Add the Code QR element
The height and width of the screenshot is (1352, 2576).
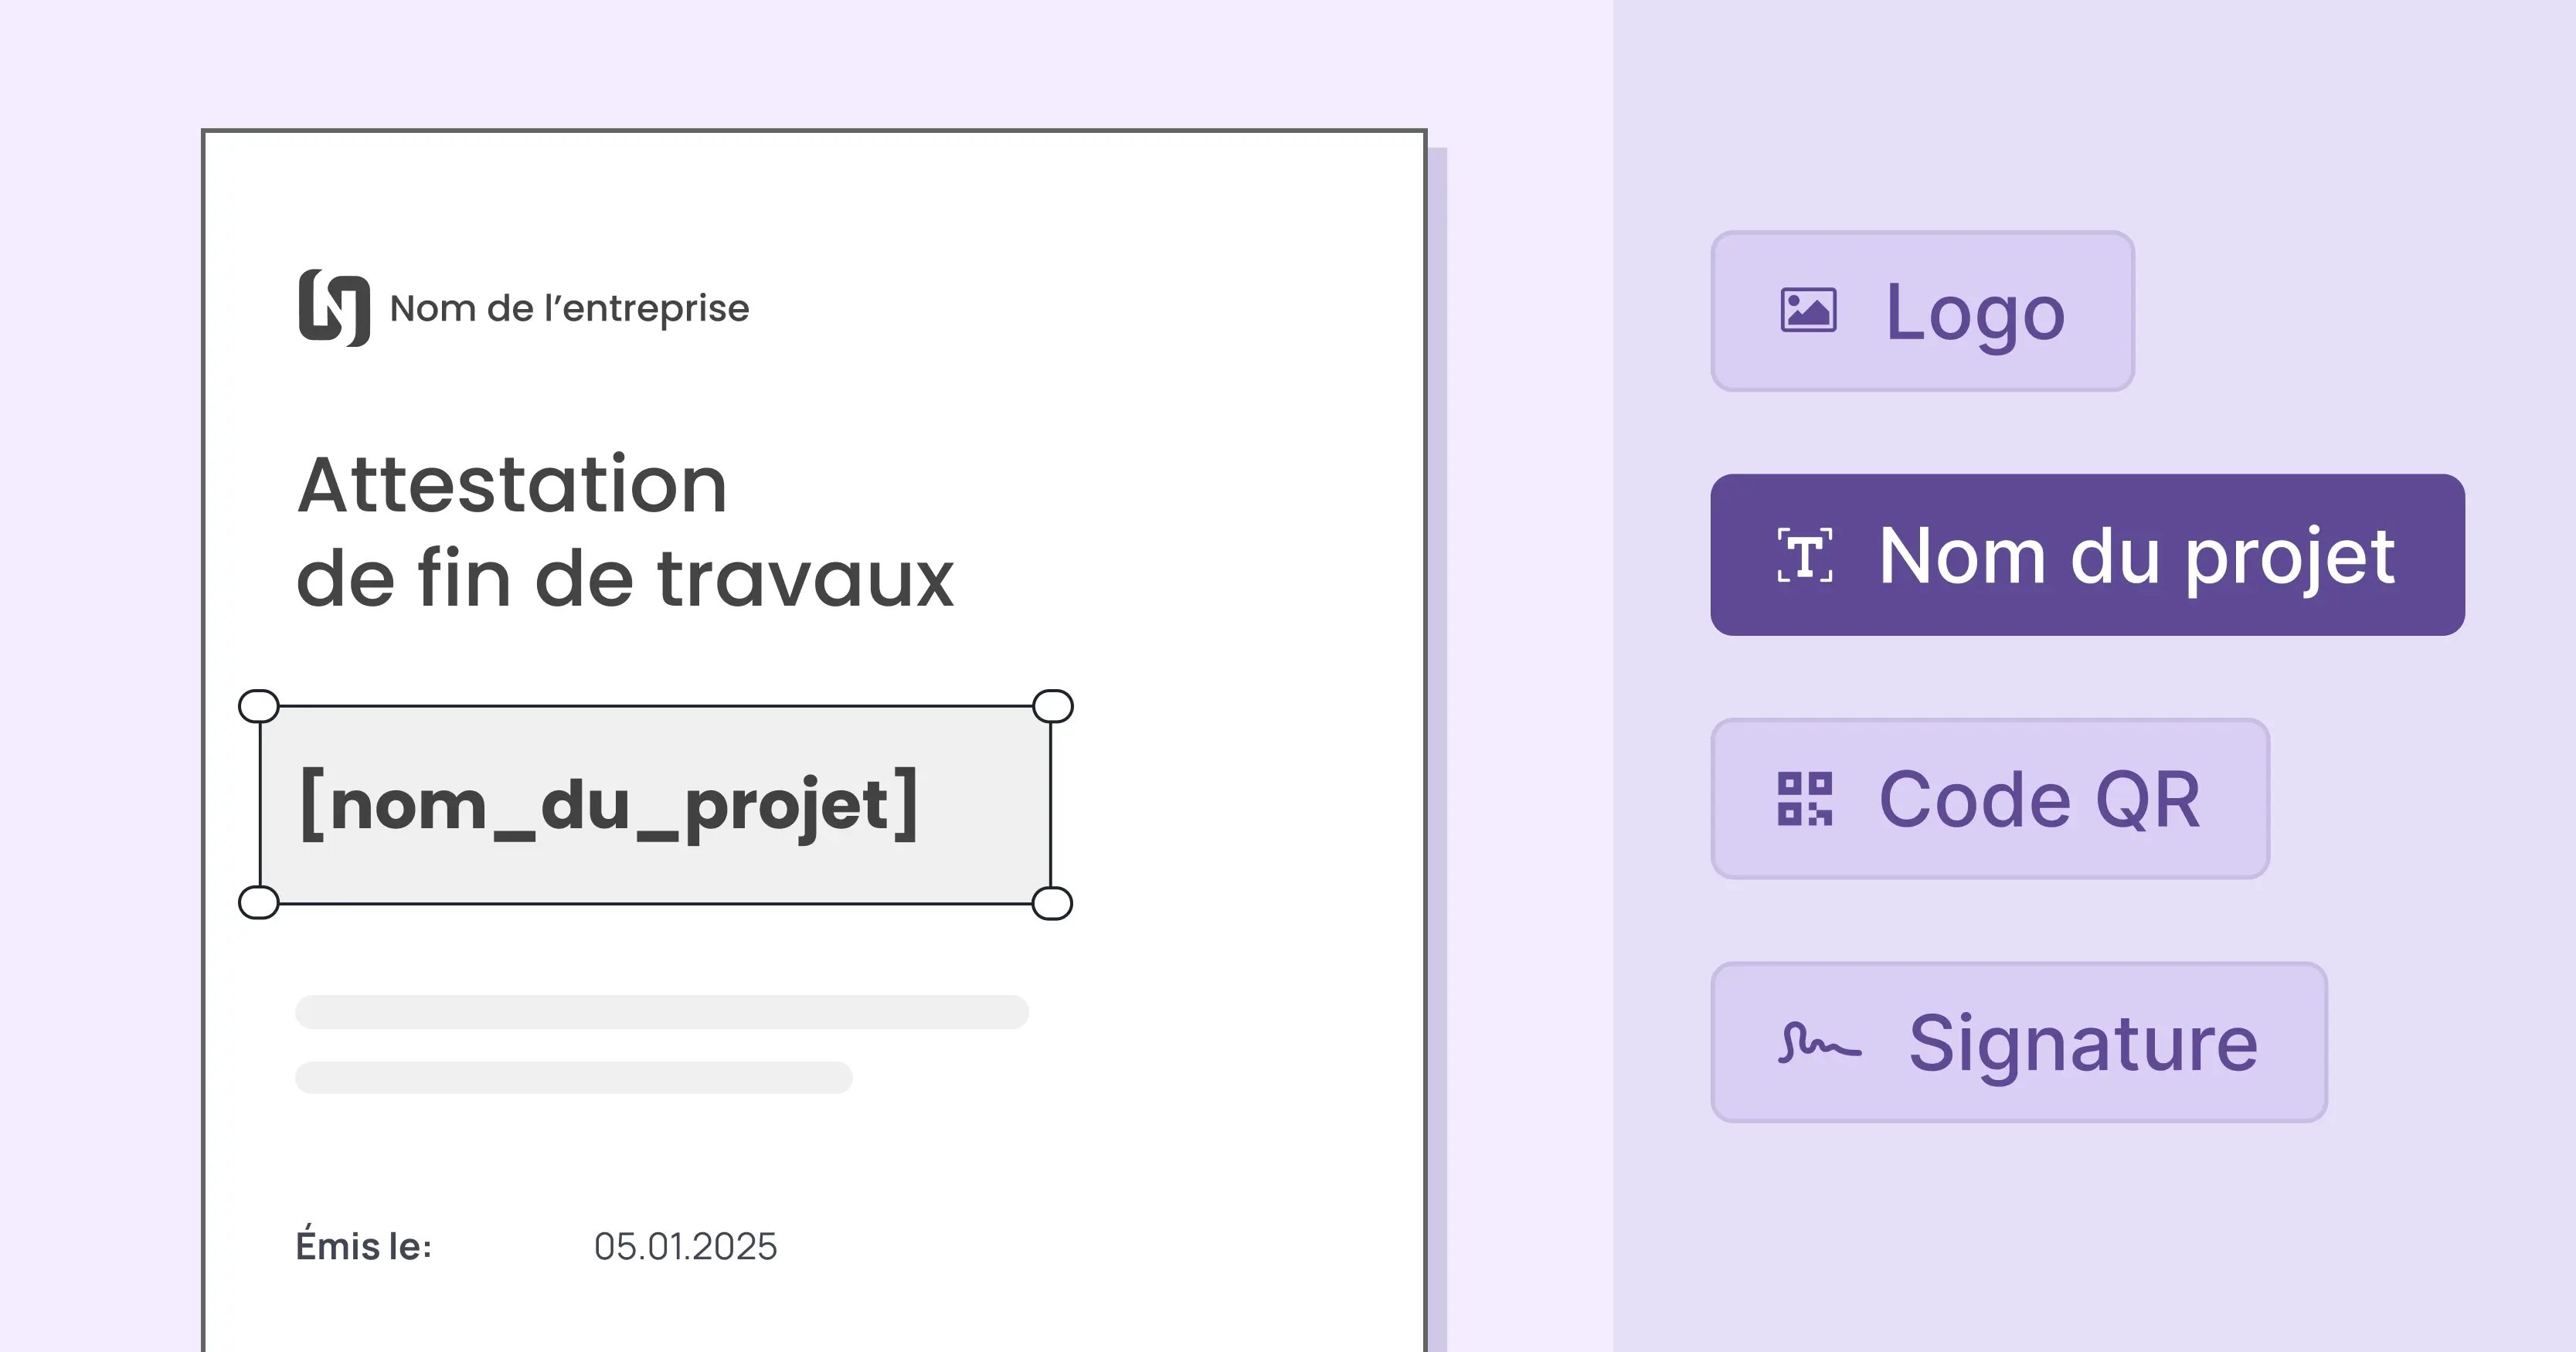pyautogui.click(x=1990, y=799)
